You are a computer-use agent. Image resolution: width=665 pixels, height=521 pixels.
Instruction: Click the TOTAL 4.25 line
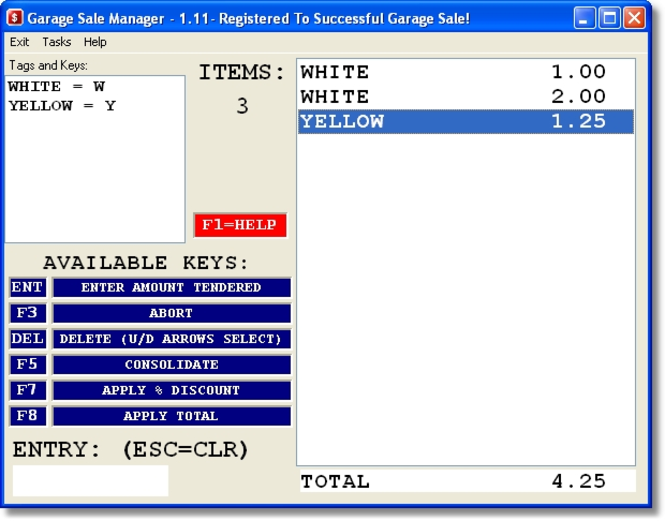point(468,481)
